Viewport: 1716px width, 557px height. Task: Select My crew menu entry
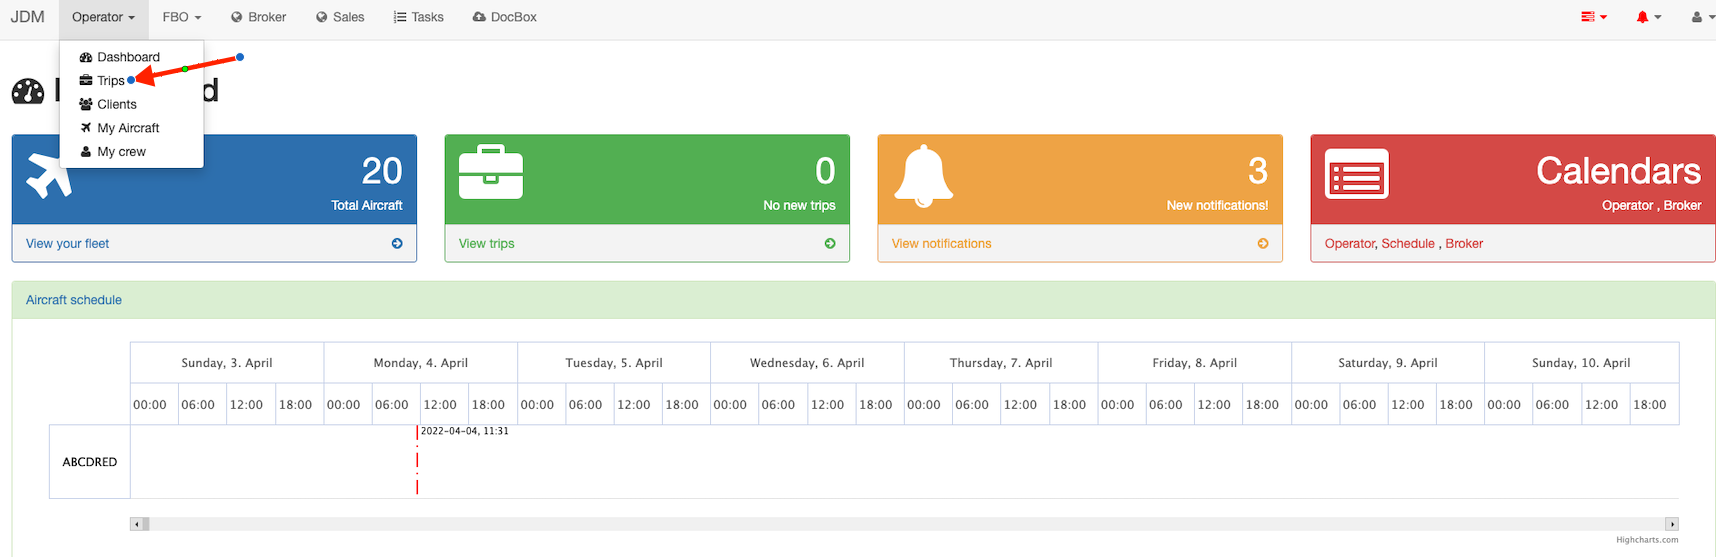121,152
